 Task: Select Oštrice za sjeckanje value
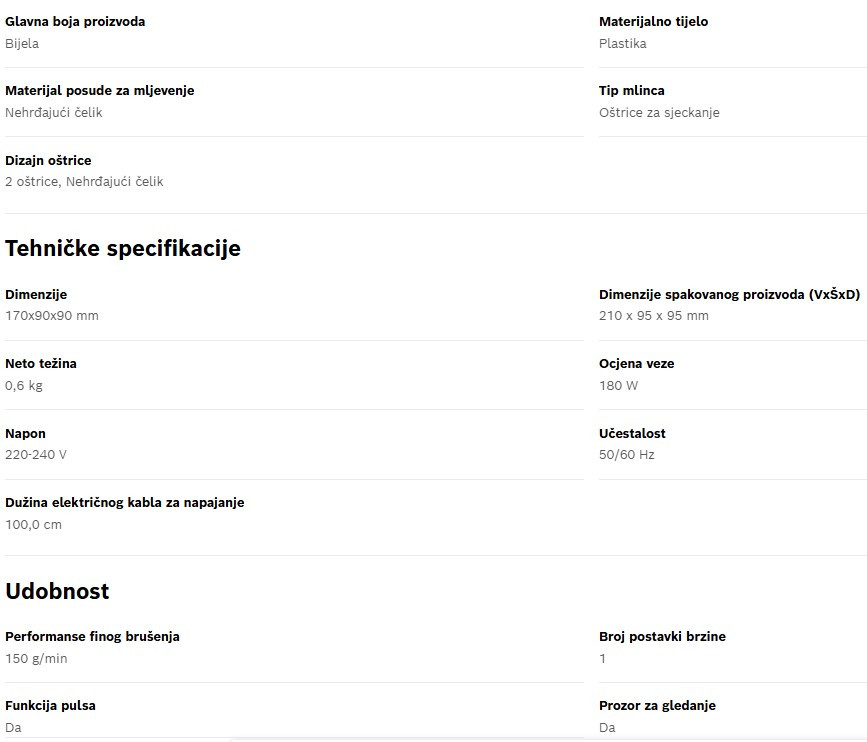click(x=659, y=113)
